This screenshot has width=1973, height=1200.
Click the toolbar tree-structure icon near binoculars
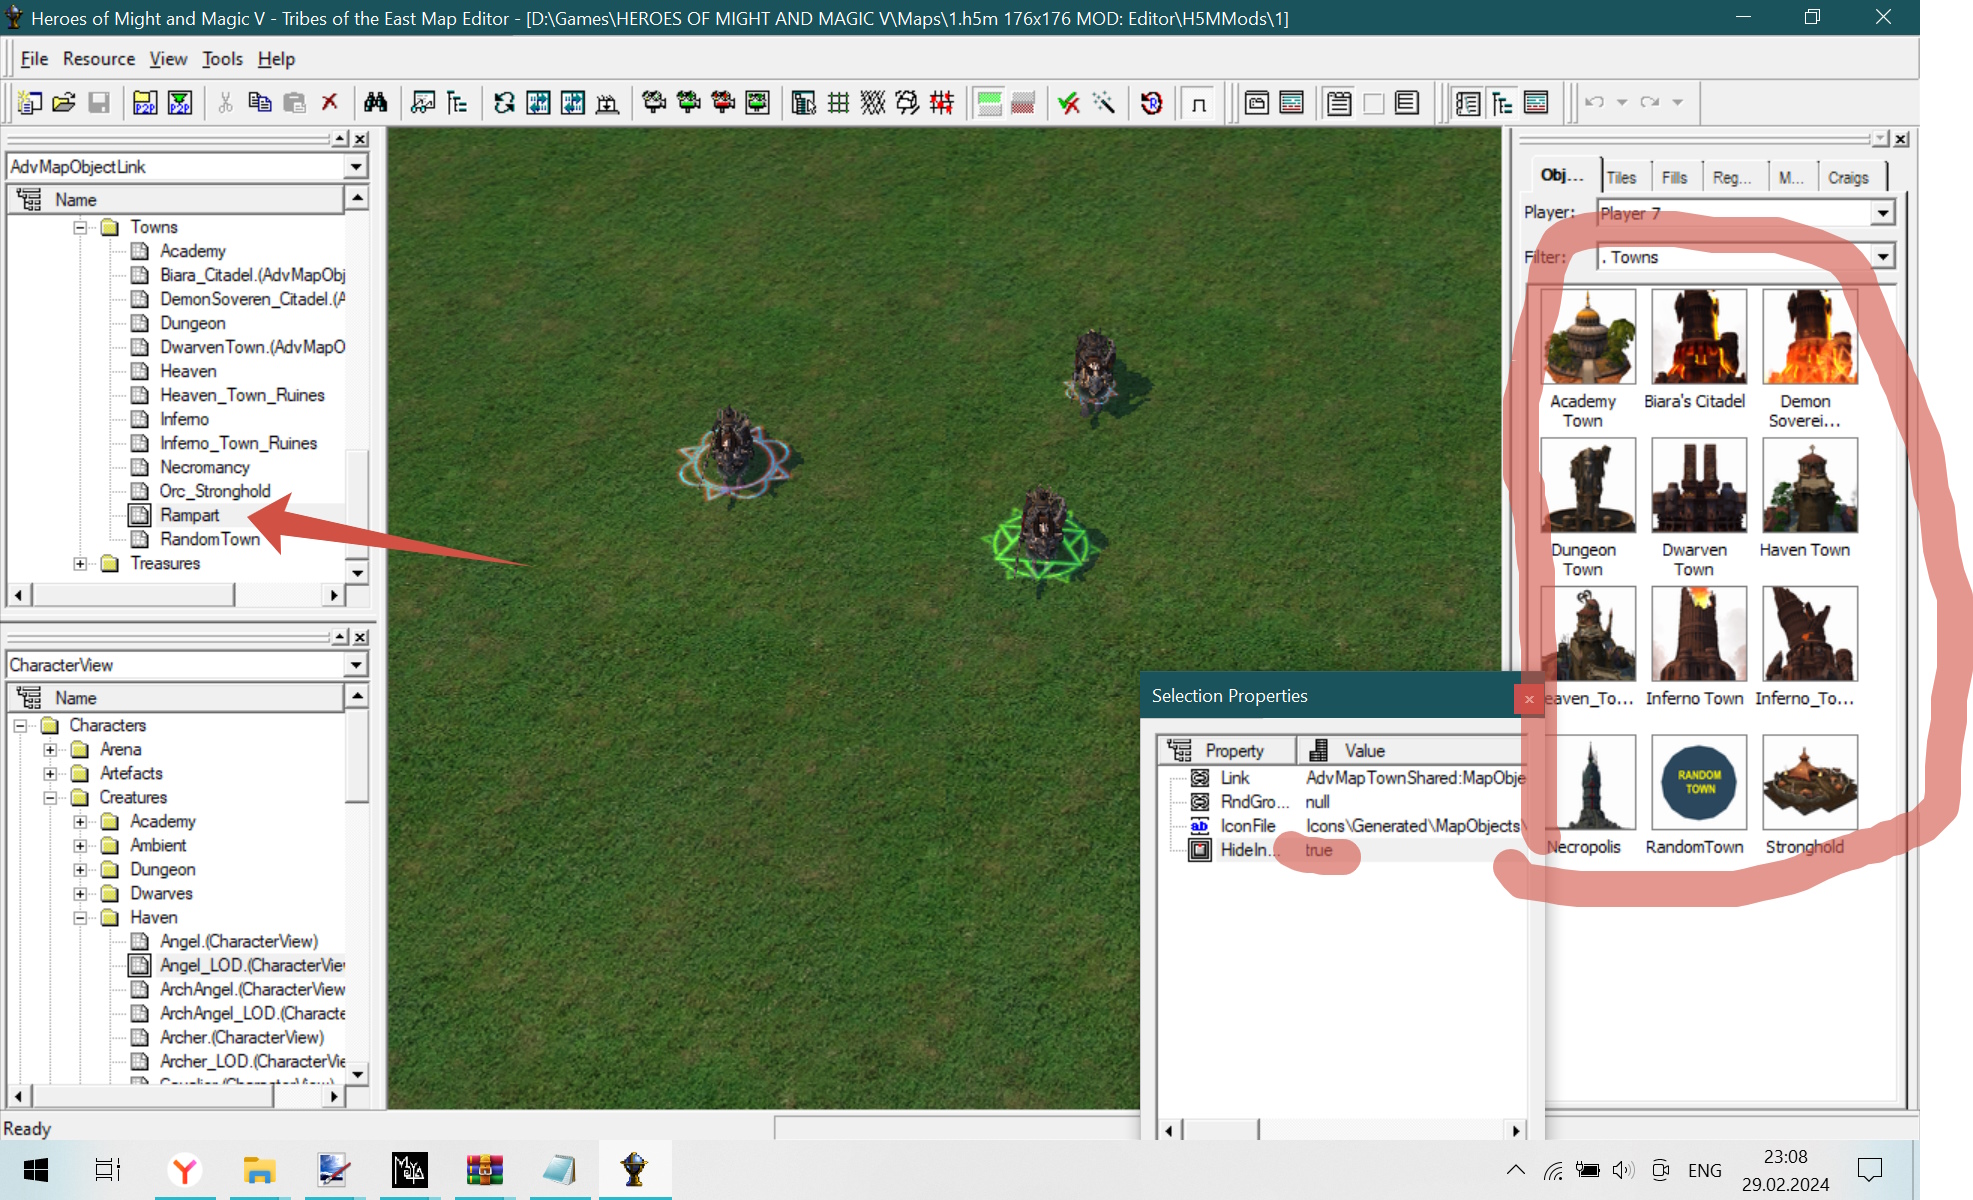coord(457,102)
